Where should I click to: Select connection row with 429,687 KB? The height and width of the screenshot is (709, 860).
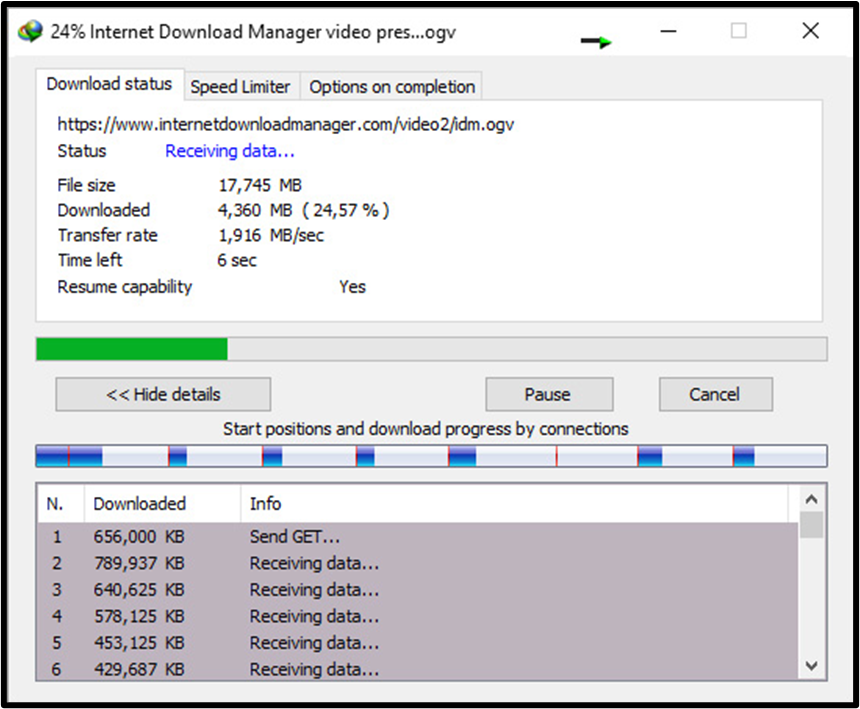[418, 668]
